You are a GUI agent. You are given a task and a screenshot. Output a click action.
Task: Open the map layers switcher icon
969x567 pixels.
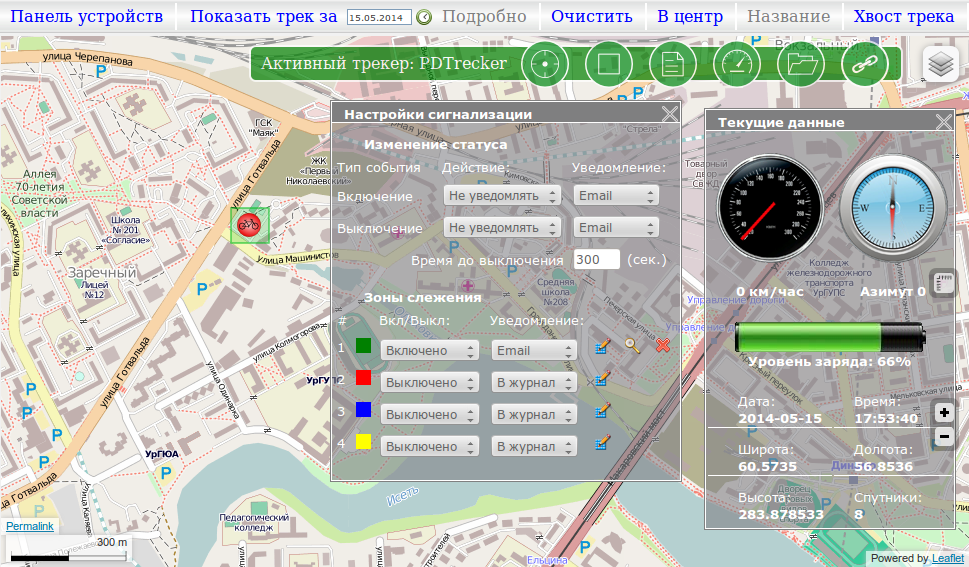point(940,65)
